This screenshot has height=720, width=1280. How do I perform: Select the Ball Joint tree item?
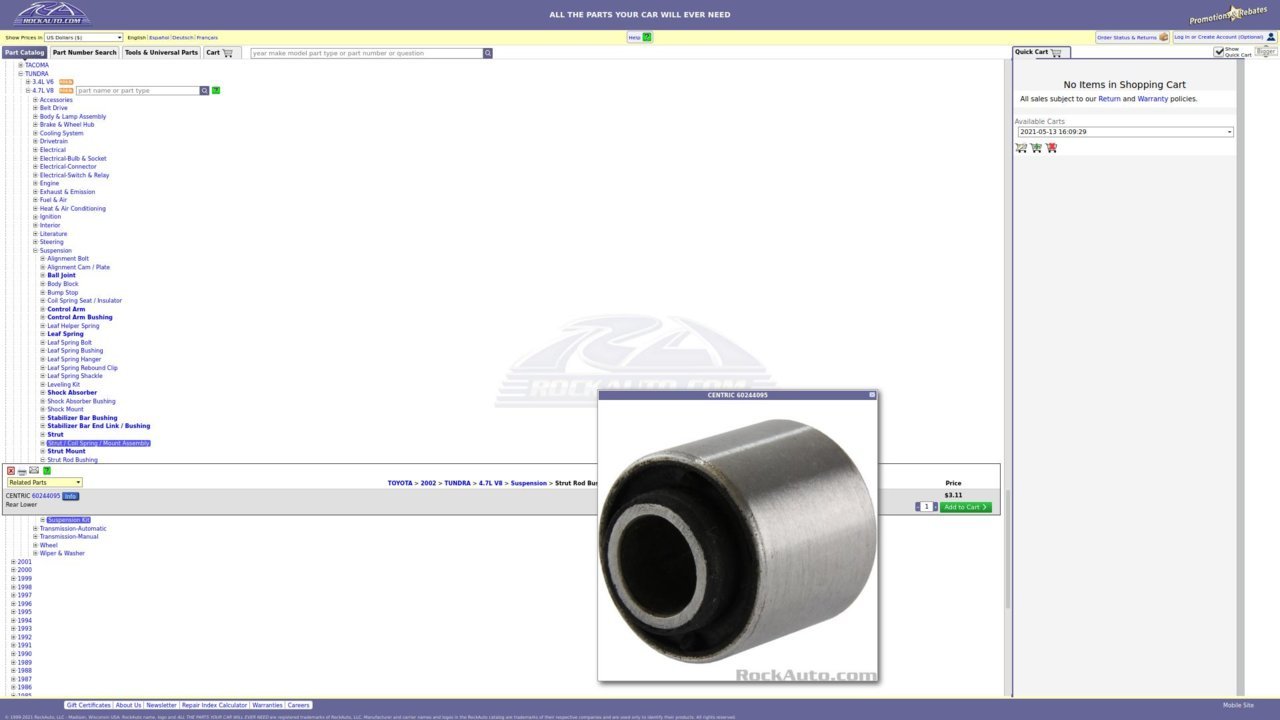pyautogui.click(x=61, y=275)
